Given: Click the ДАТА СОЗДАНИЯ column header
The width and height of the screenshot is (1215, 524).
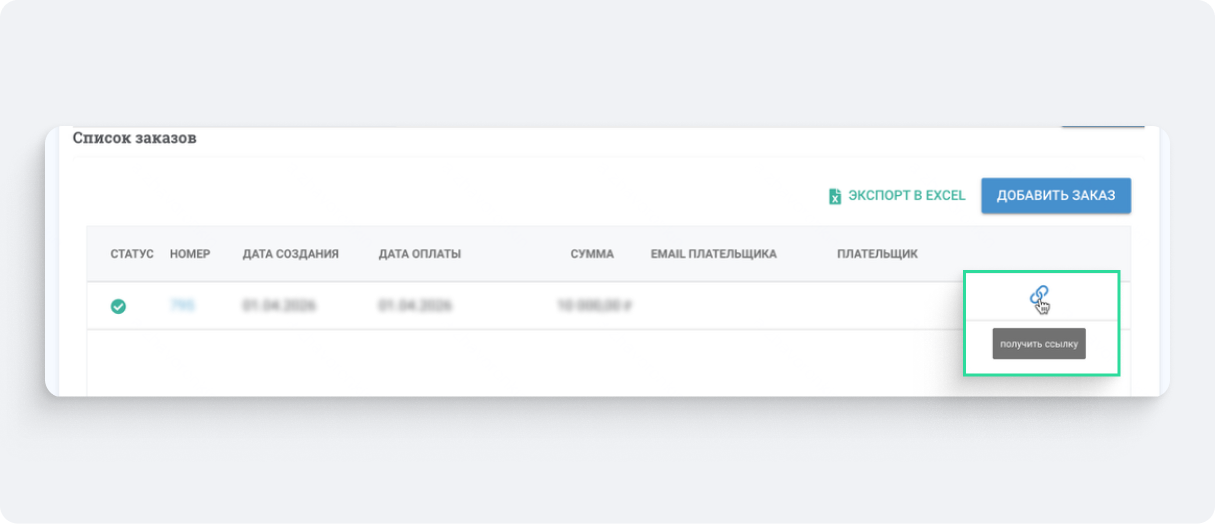Looking at the screenshot, I should pos(290,254).
